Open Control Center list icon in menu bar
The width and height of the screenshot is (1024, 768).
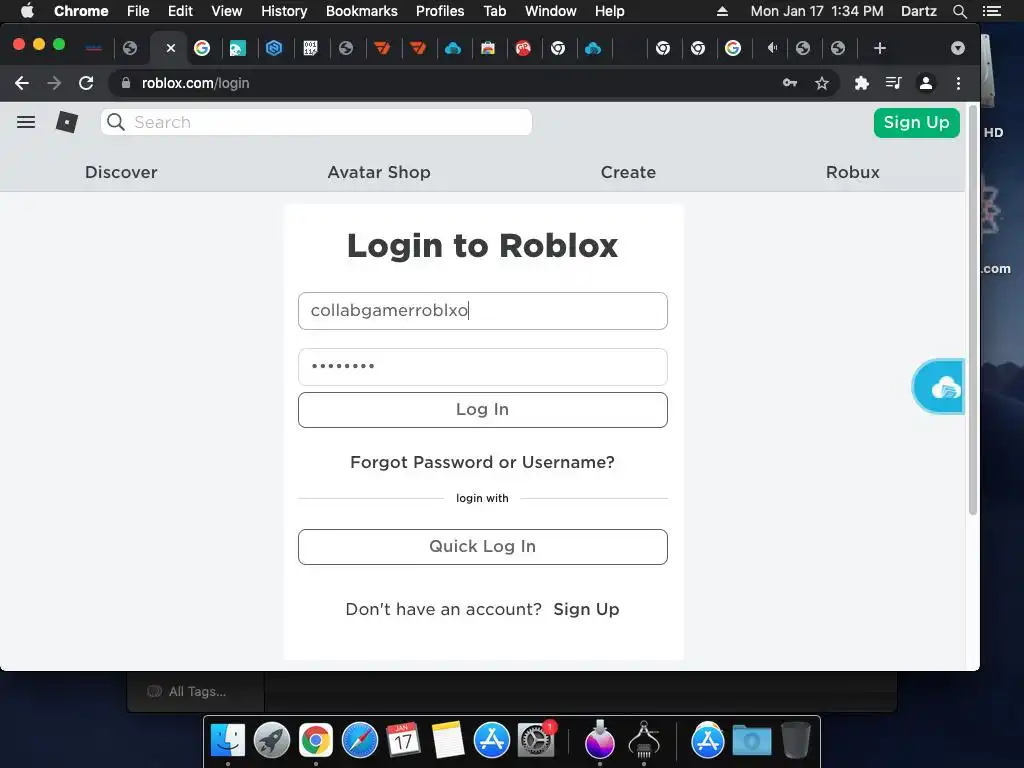991,11
